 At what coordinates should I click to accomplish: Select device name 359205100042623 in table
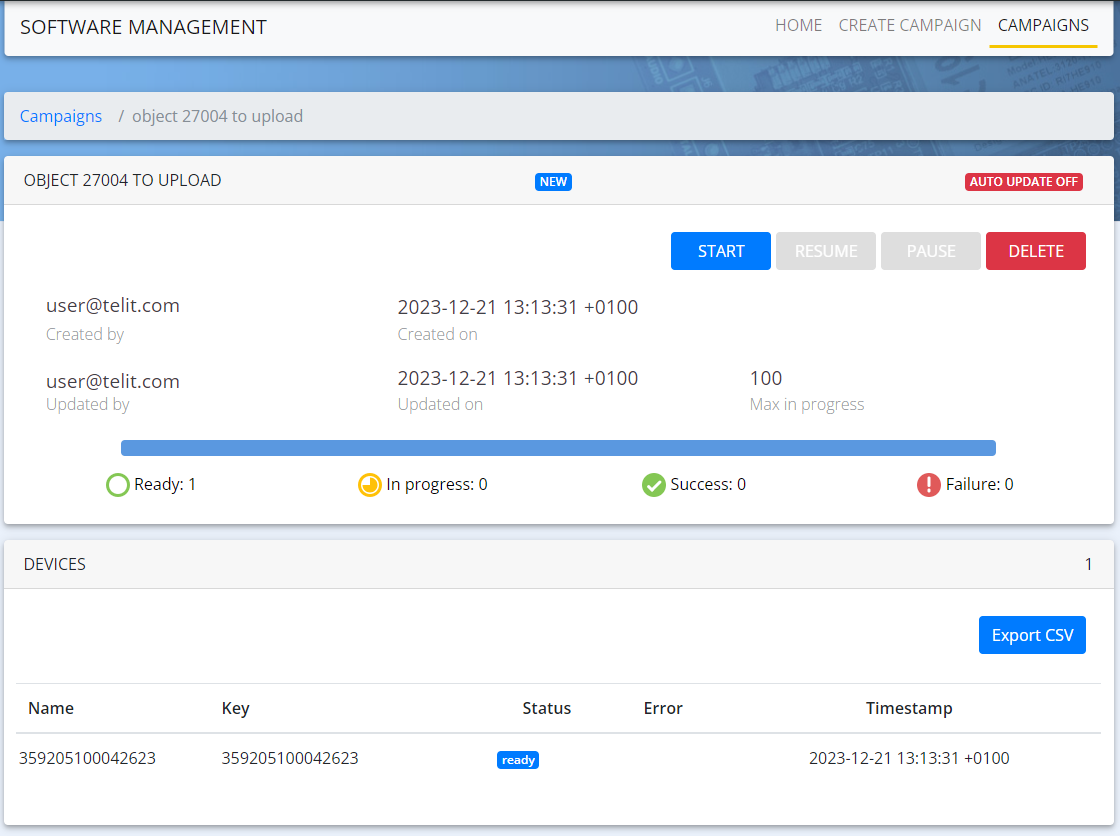click(x=87, y=758)
